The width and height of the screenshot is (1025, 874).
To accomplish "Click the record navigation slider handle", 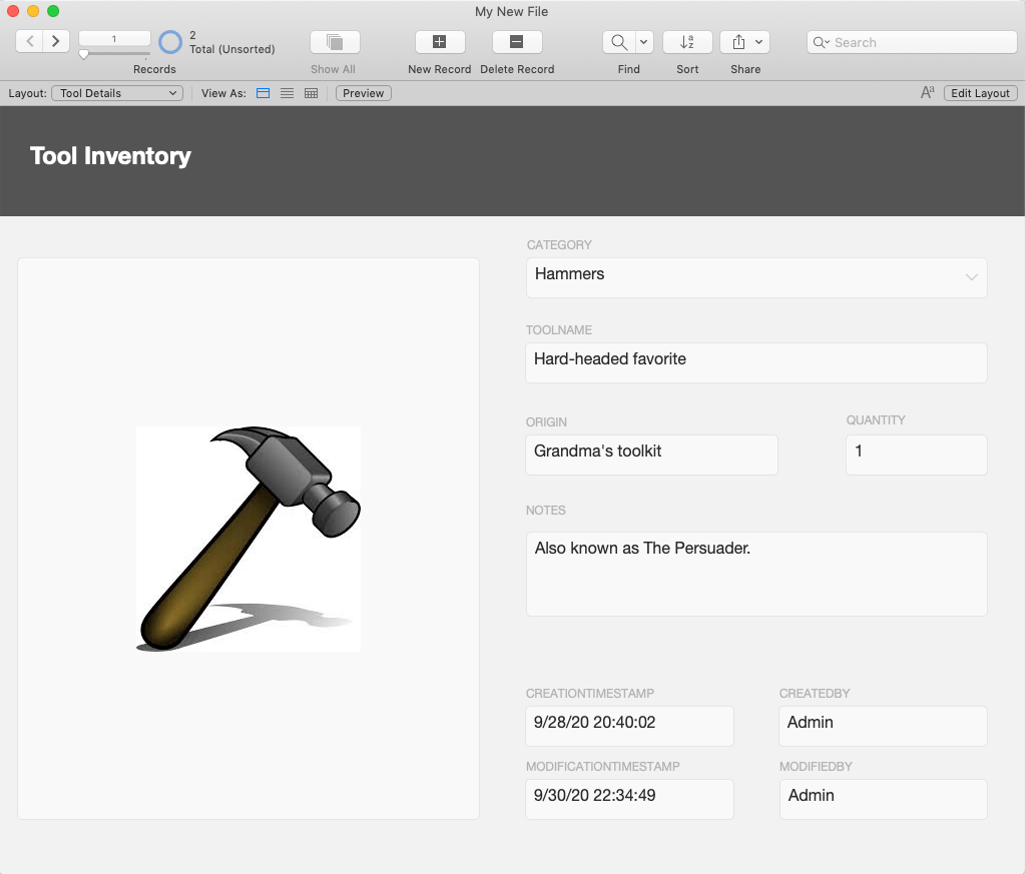I will pyautogui.click(x=84, y=54).
